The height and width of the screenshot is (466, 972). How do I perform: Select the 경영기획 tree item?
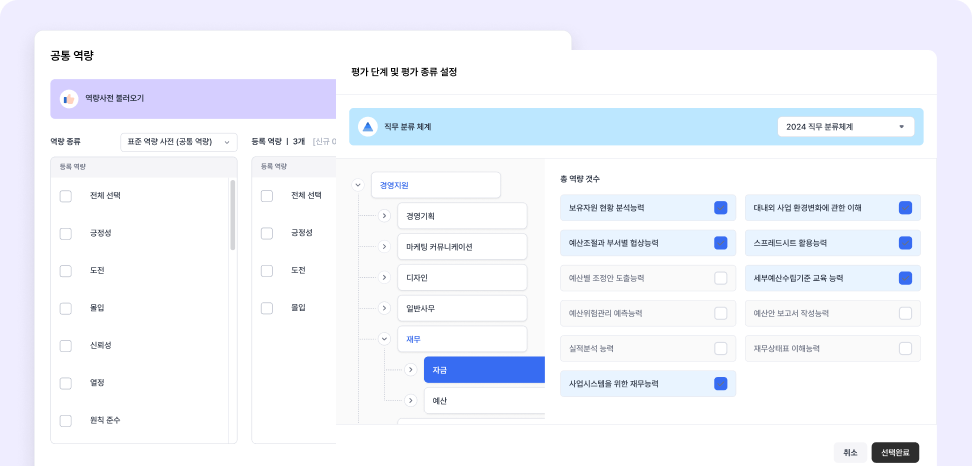coord(462,216)
